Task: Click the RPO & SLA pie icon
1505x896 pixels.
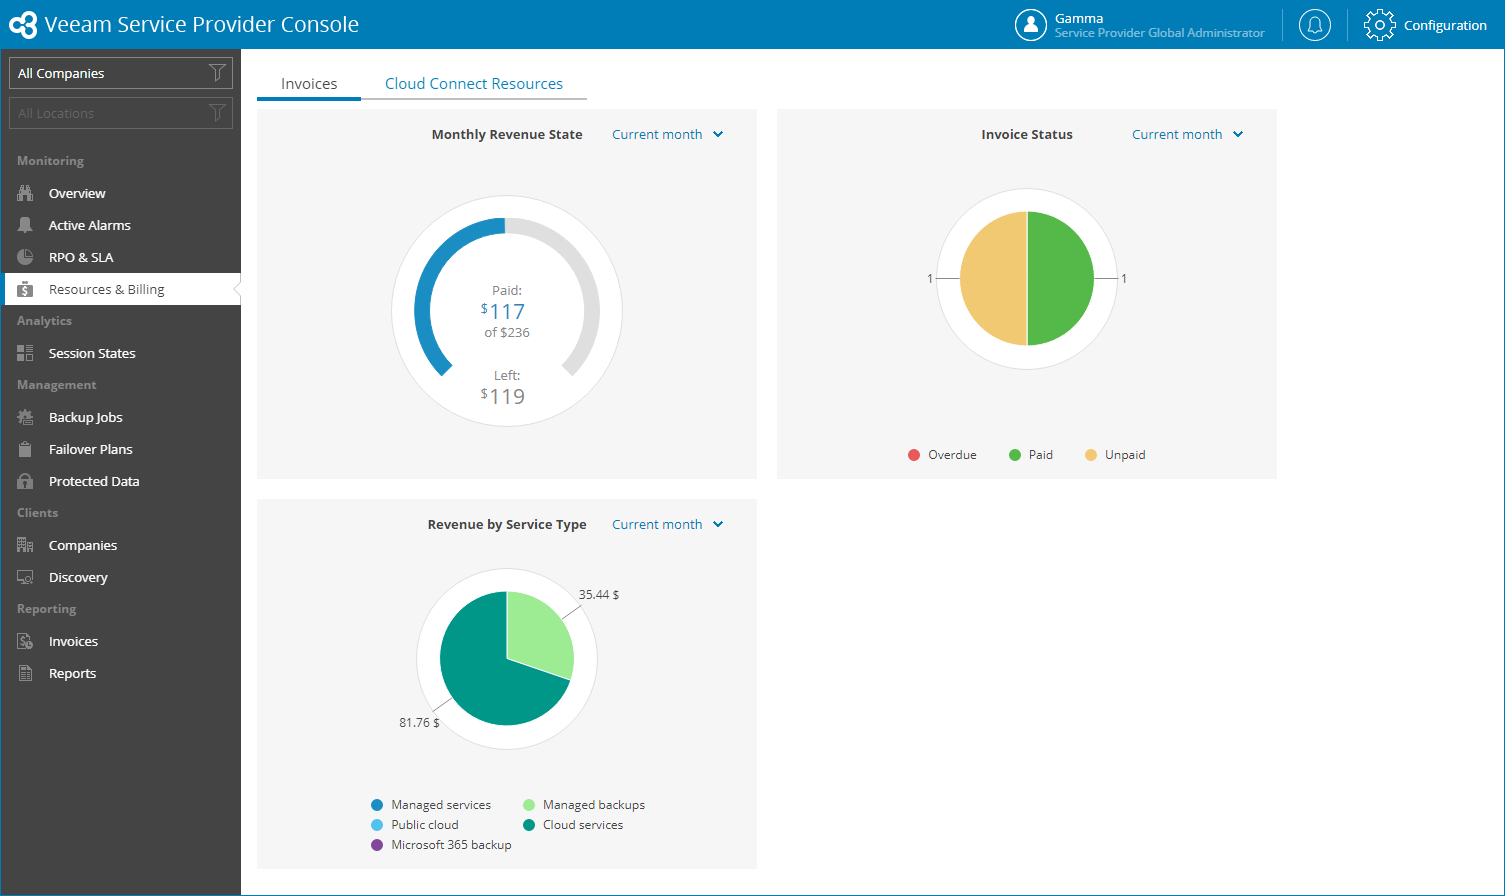Action: [x=25, y=257]
